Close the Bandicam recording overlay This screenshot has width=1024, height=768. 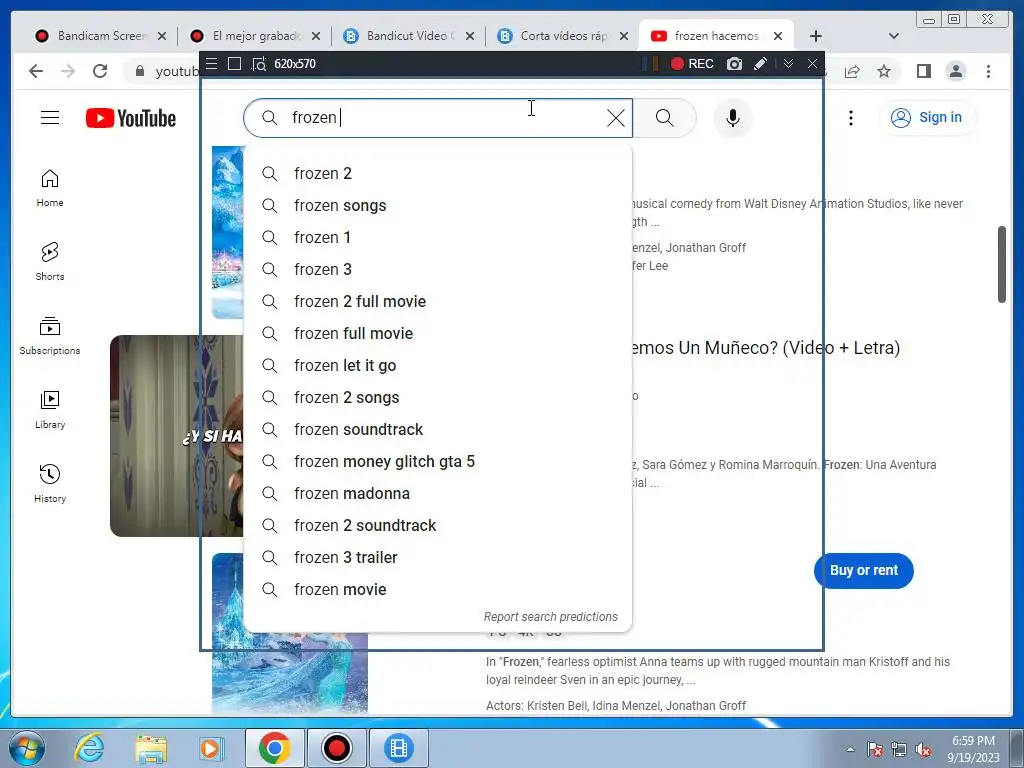pyautogui.click(x=812, y=64)
